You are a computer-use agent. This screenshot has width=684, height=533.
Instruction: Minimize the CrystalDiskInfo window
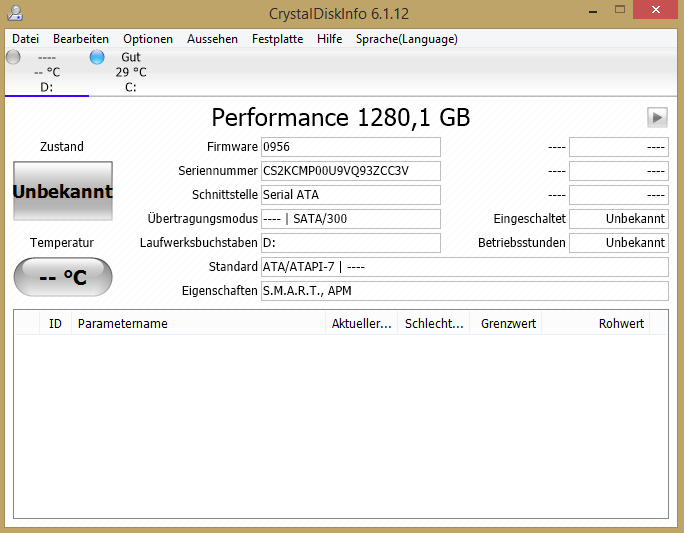pyautogui.click(x=593, y=10)
